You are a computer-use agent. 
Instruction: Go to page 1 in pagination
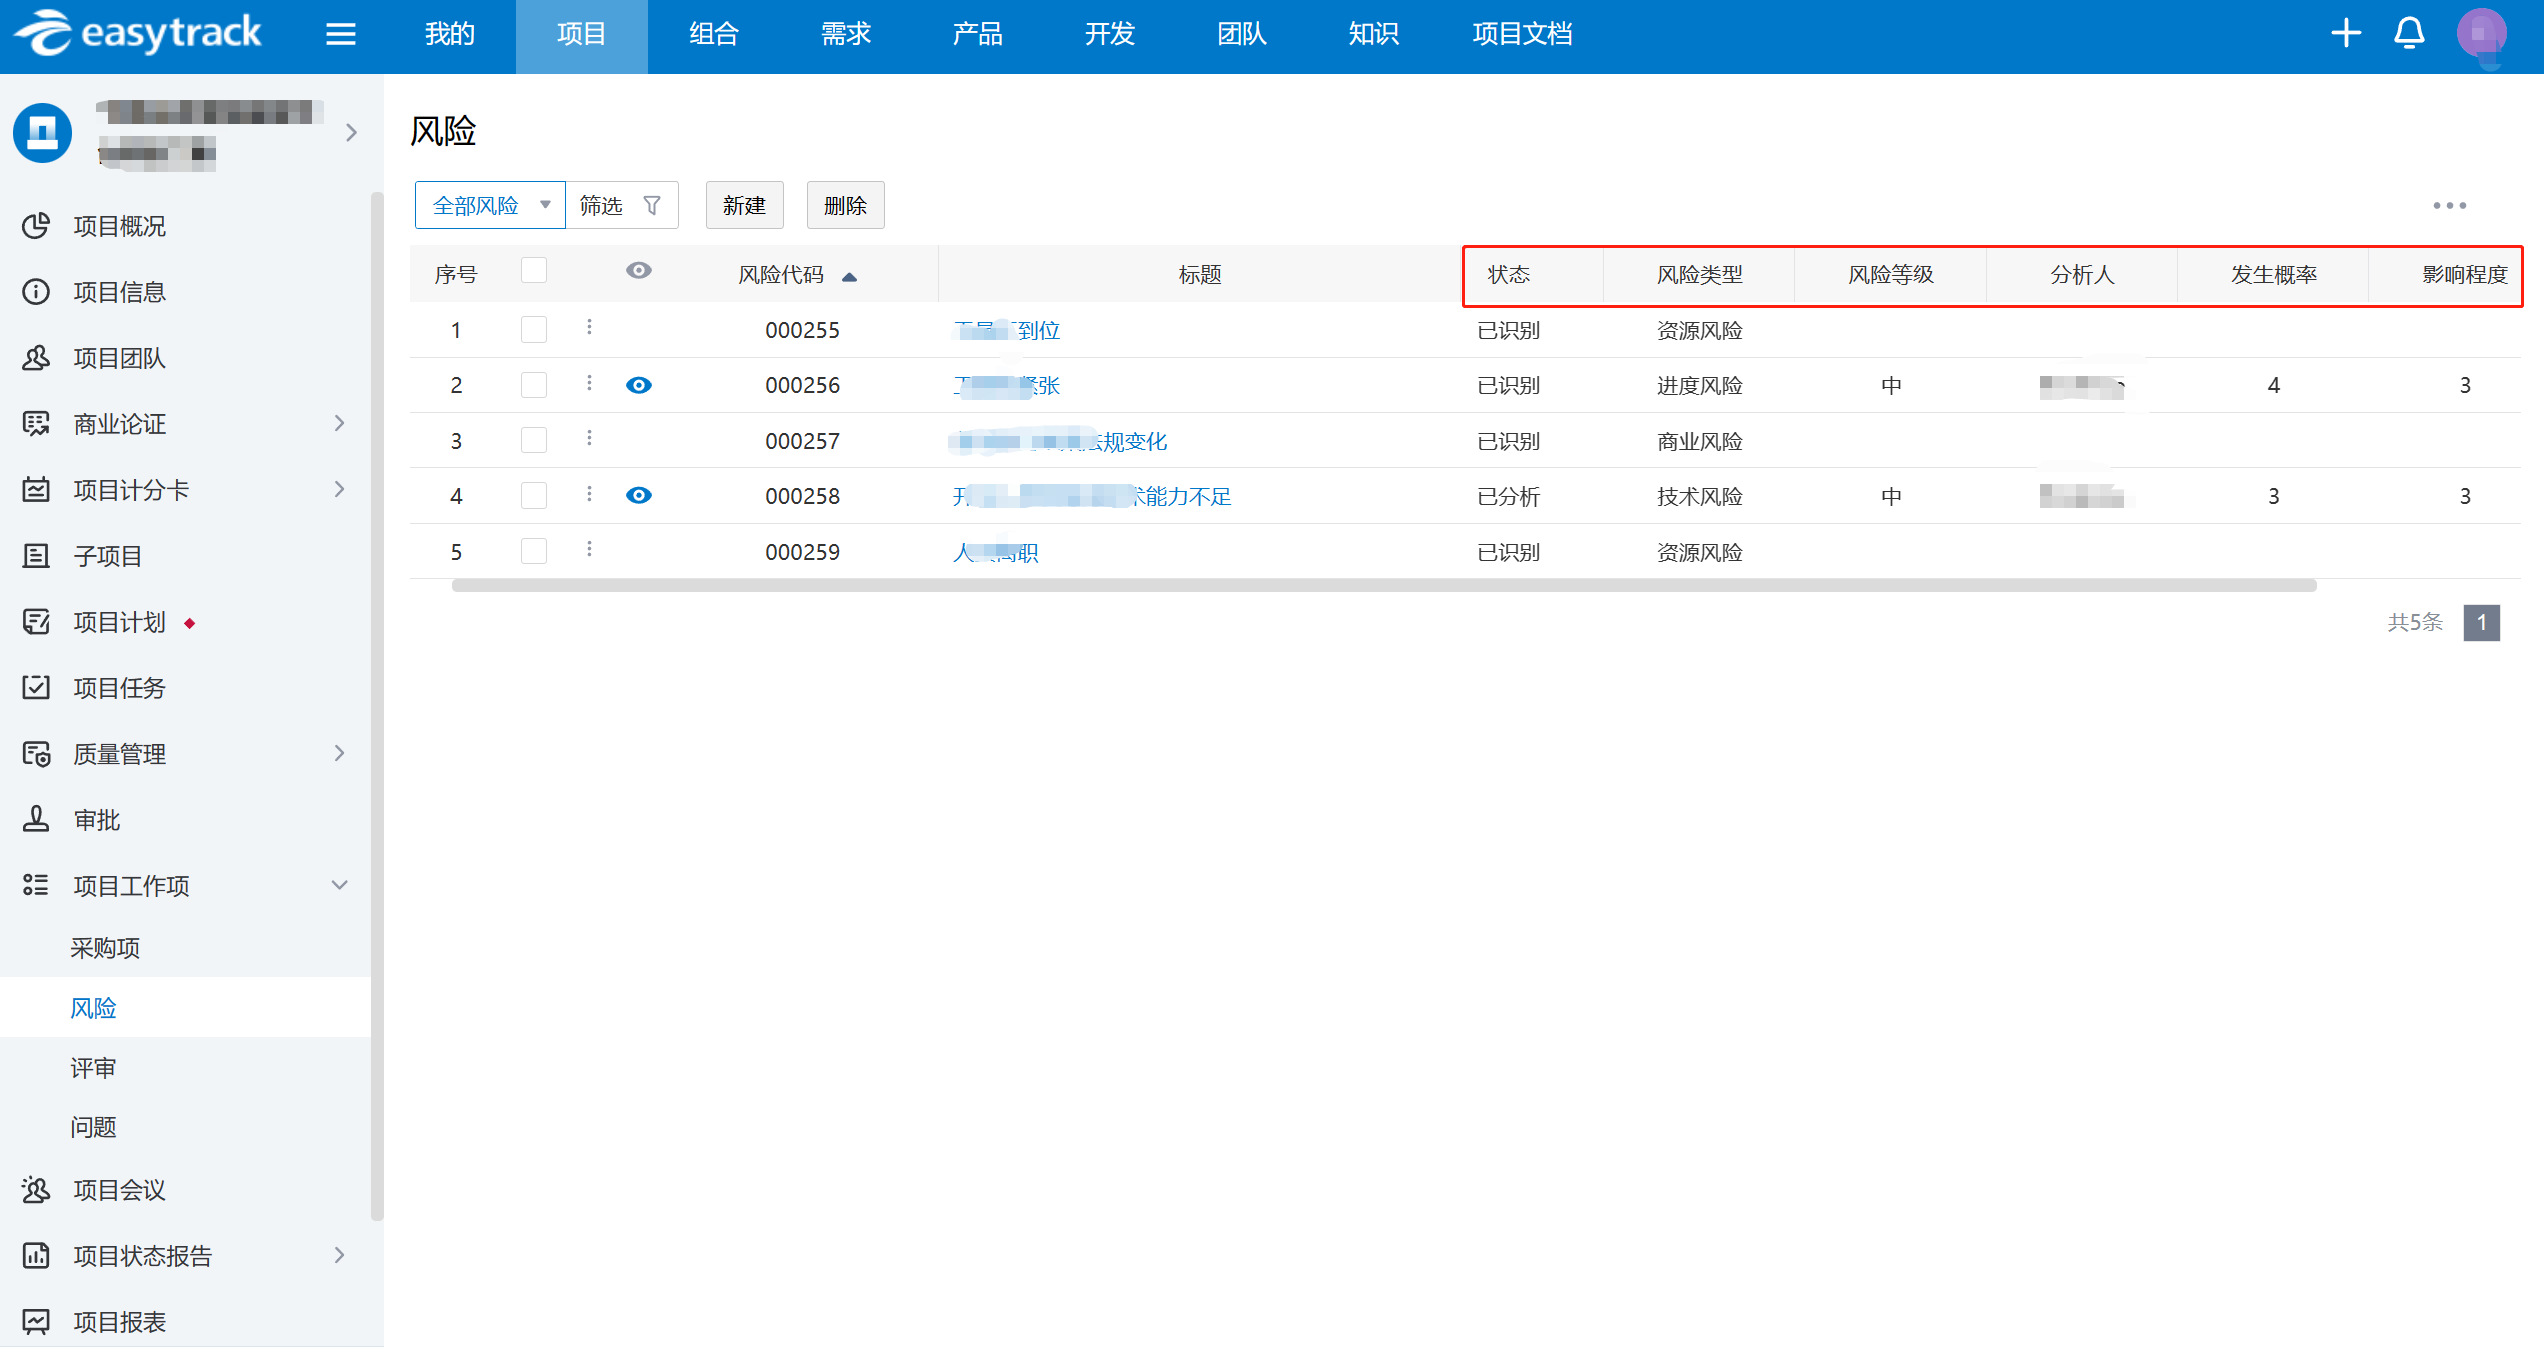(x=2482, y=623)
